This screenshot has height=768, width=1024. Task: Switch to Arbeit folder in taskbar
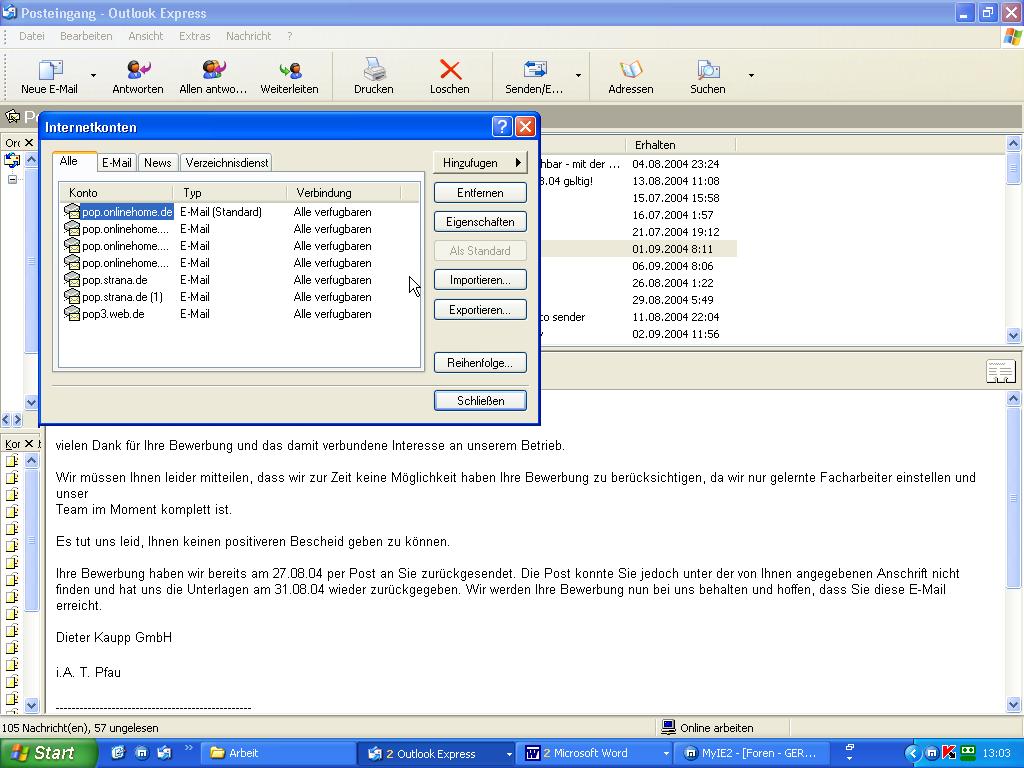coord(278,754)
